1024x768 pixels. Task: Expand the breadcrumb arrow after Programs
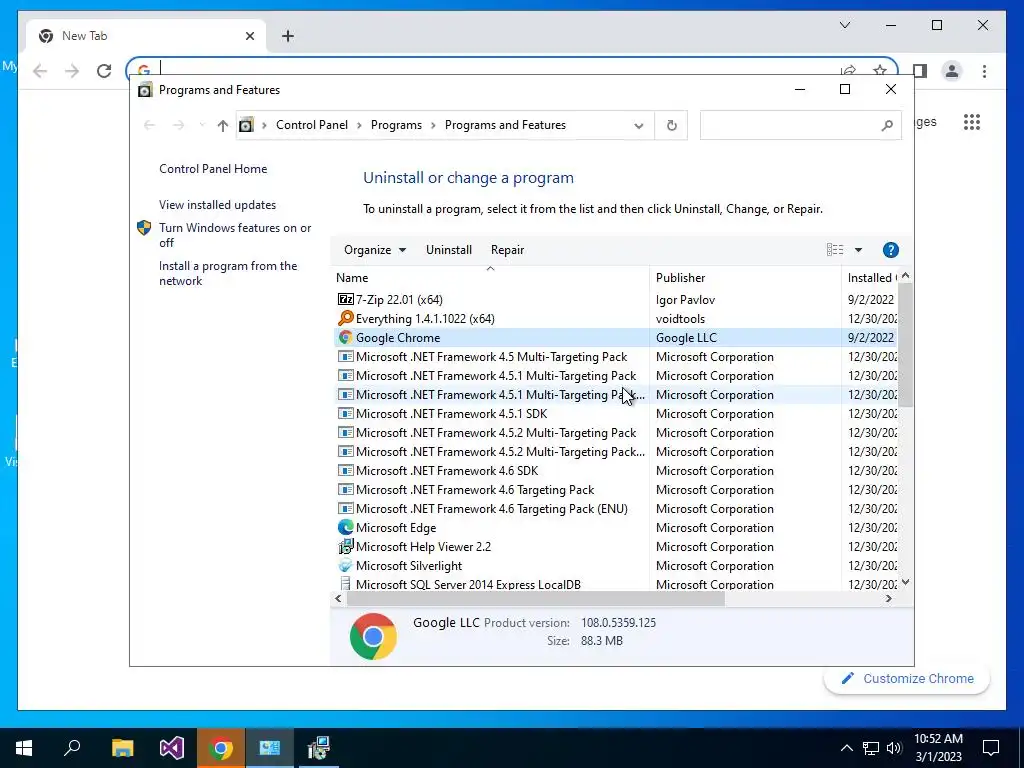pos(433,125)
